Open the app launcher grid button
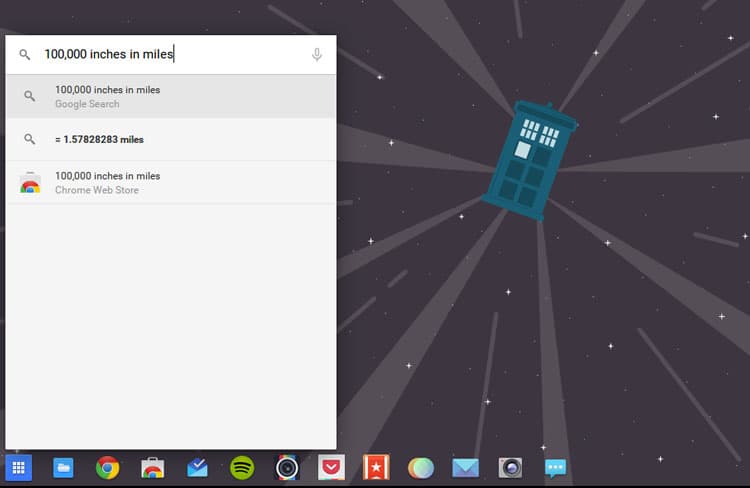The width and height of the screenshot is (750, 488). pyautogui.click(x=19, y=467)
